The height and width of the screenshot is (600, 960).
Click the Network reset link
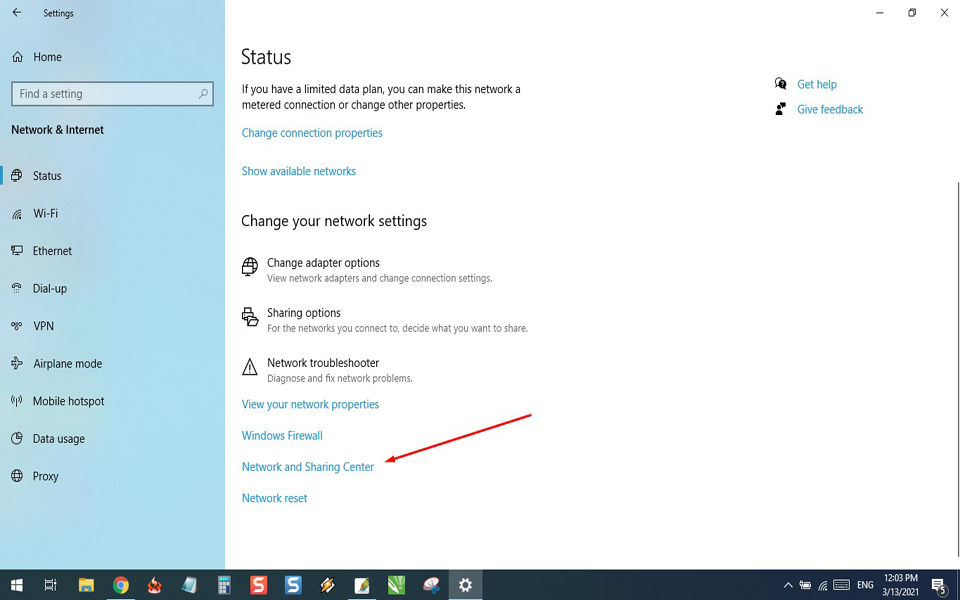tap(274, 498)
